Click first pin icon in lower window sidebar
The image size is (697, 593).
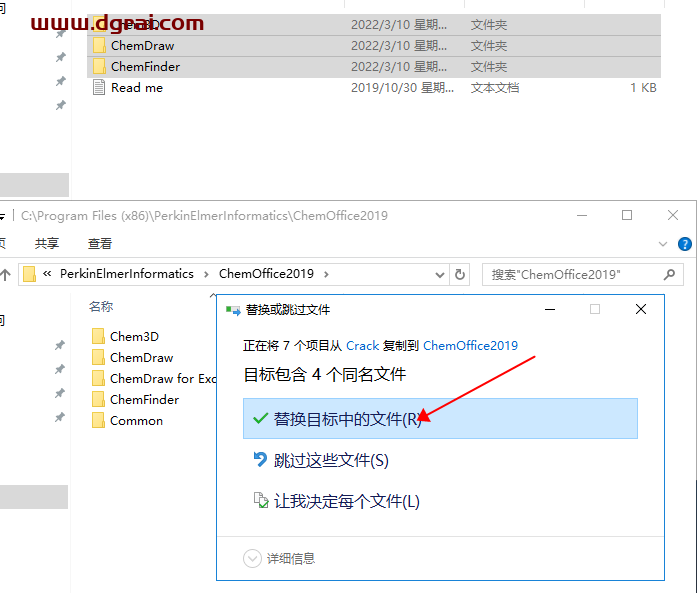click(60, 345)
